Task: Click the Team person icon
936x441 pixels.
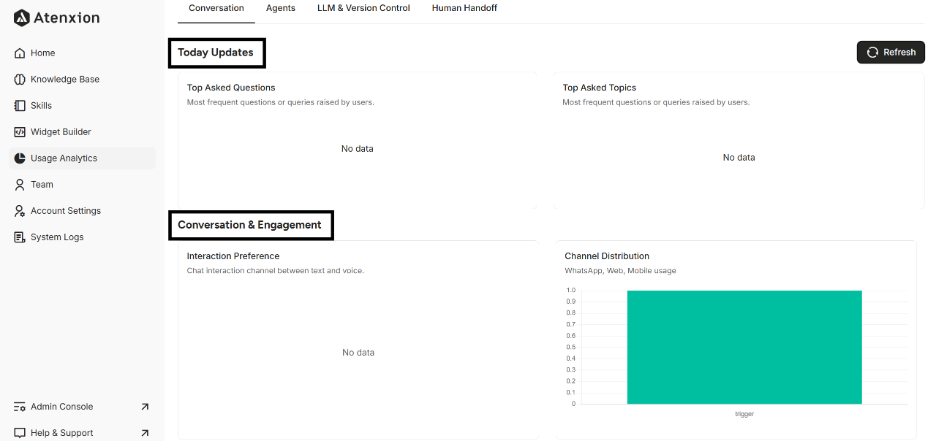Action: coord(20,184)
